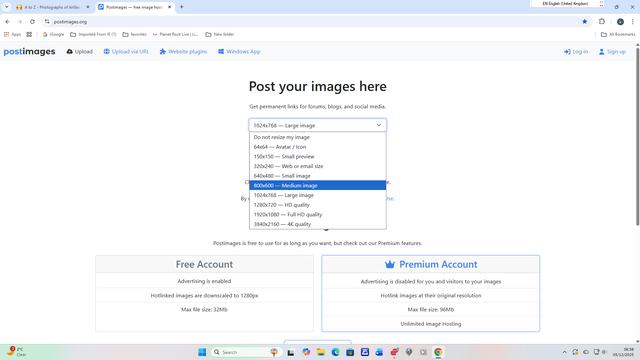Image resolution: width=640 pixels, height=360 pixels.
Task: Open Imported From IE bookmark folder
Action: click(x=93, y=34)
